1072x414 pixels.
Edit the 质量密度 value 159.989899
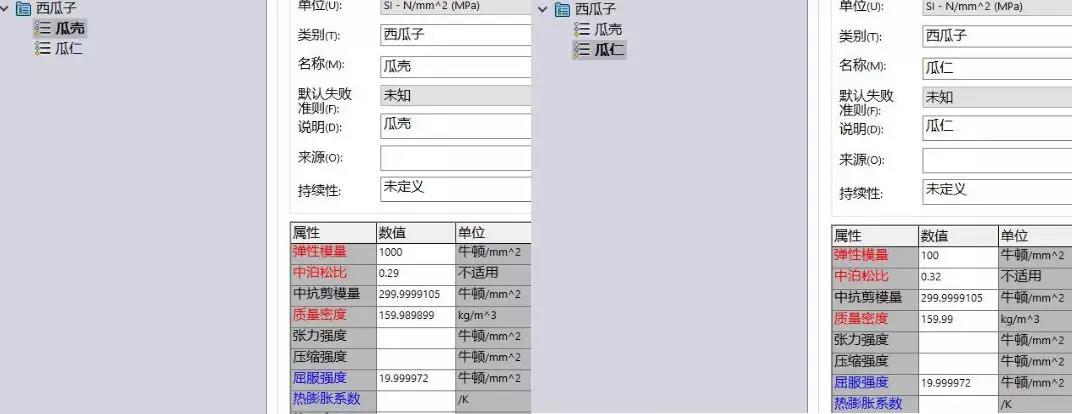coord(415,315)
